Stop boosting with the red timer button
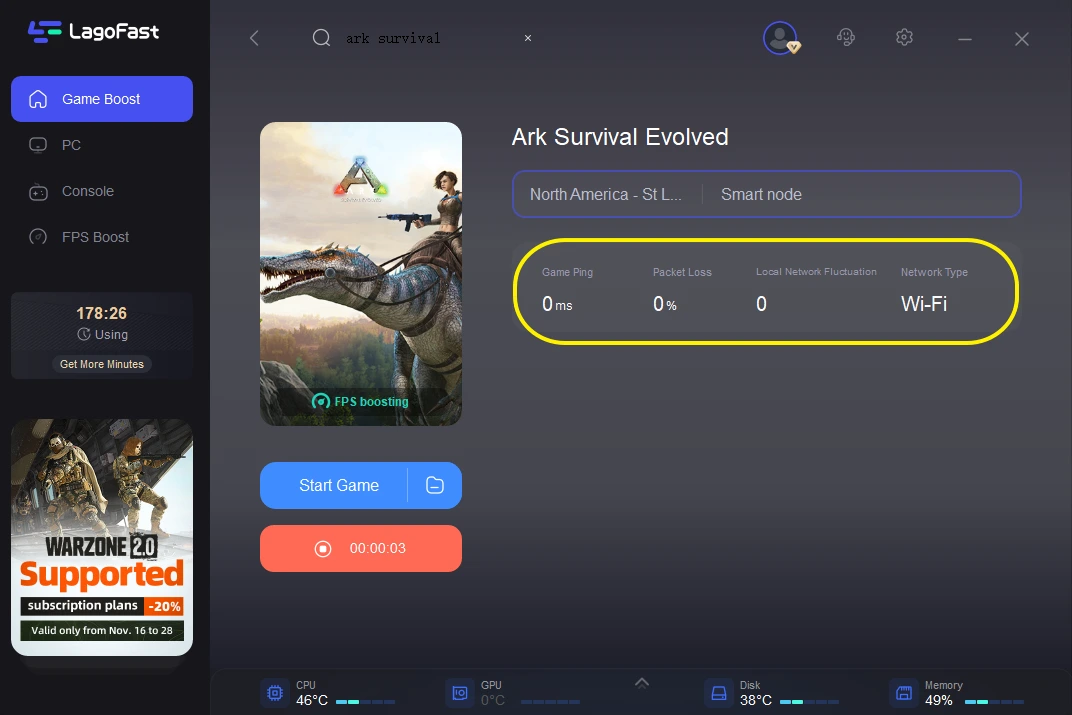Viewport: 1072px width, 715px height. pyautogui.click(x=361, y=548)
